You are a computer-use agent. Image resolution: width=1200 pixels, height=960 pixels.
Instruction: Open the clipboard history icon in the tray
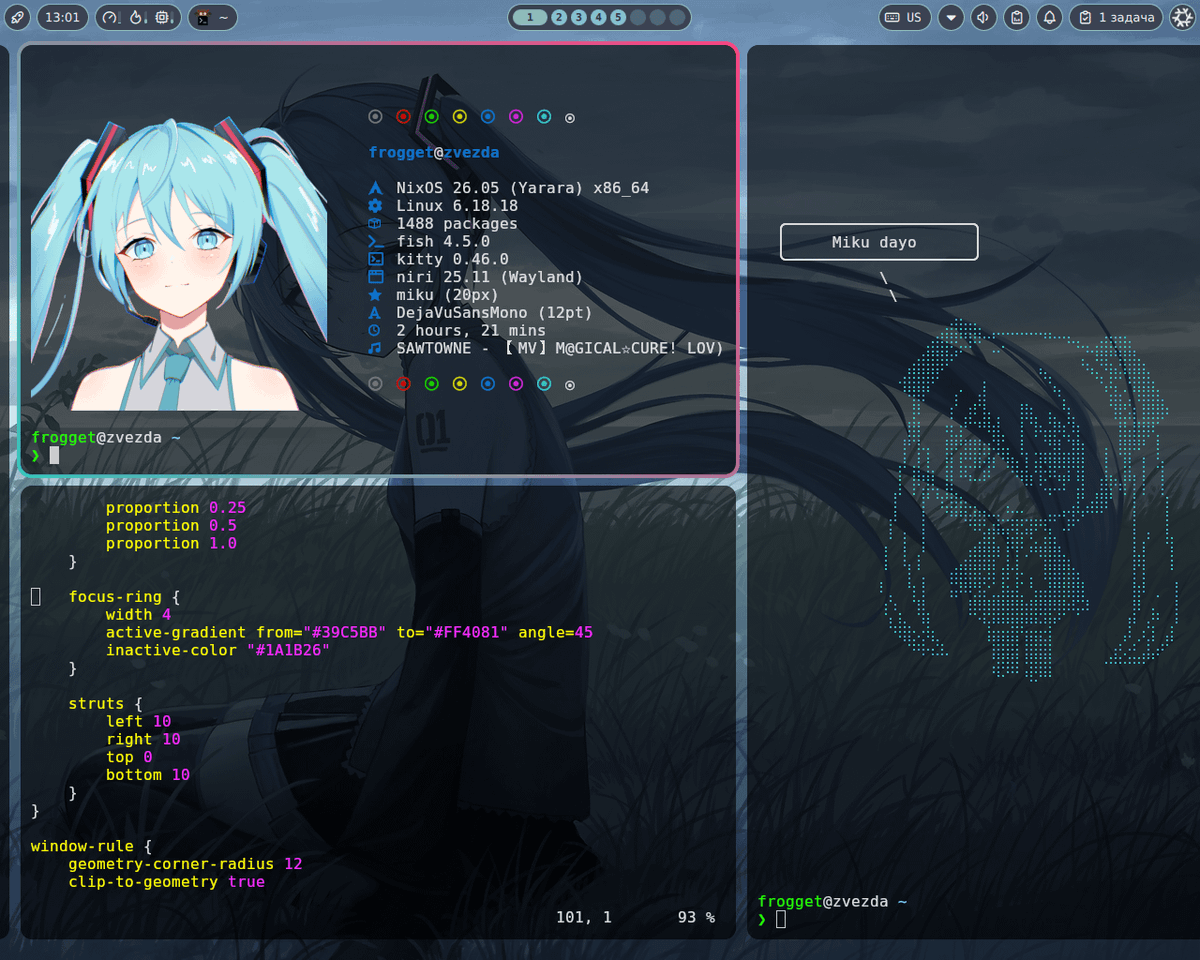(x=1016, y=17)
